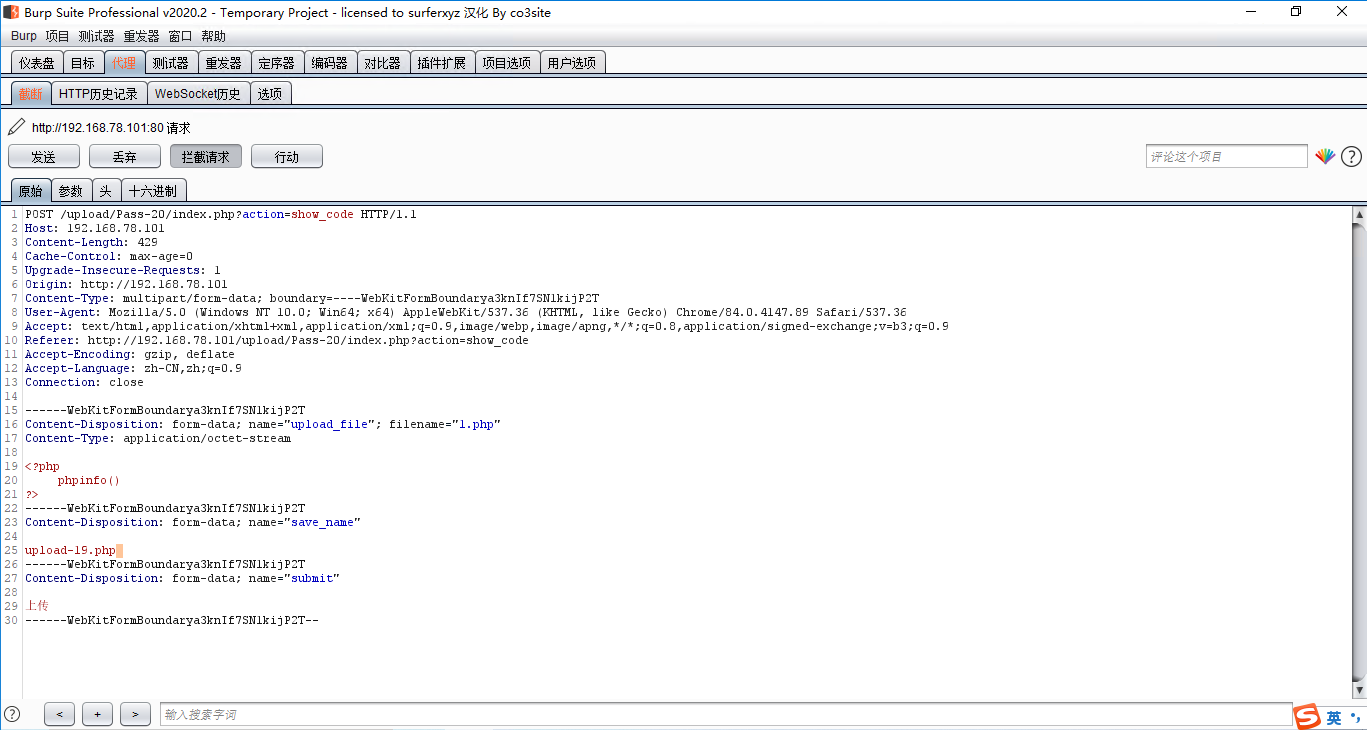The width and height of the screenshot is (1367, 730).
Task: Switch to the 头 headers view tab
Action: [106, 190]
